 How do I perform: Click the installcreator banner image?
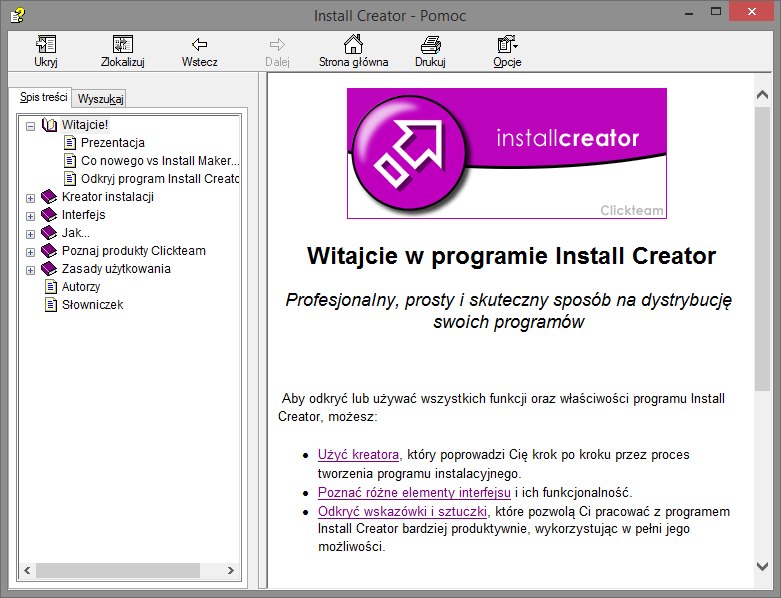(507, 153)
